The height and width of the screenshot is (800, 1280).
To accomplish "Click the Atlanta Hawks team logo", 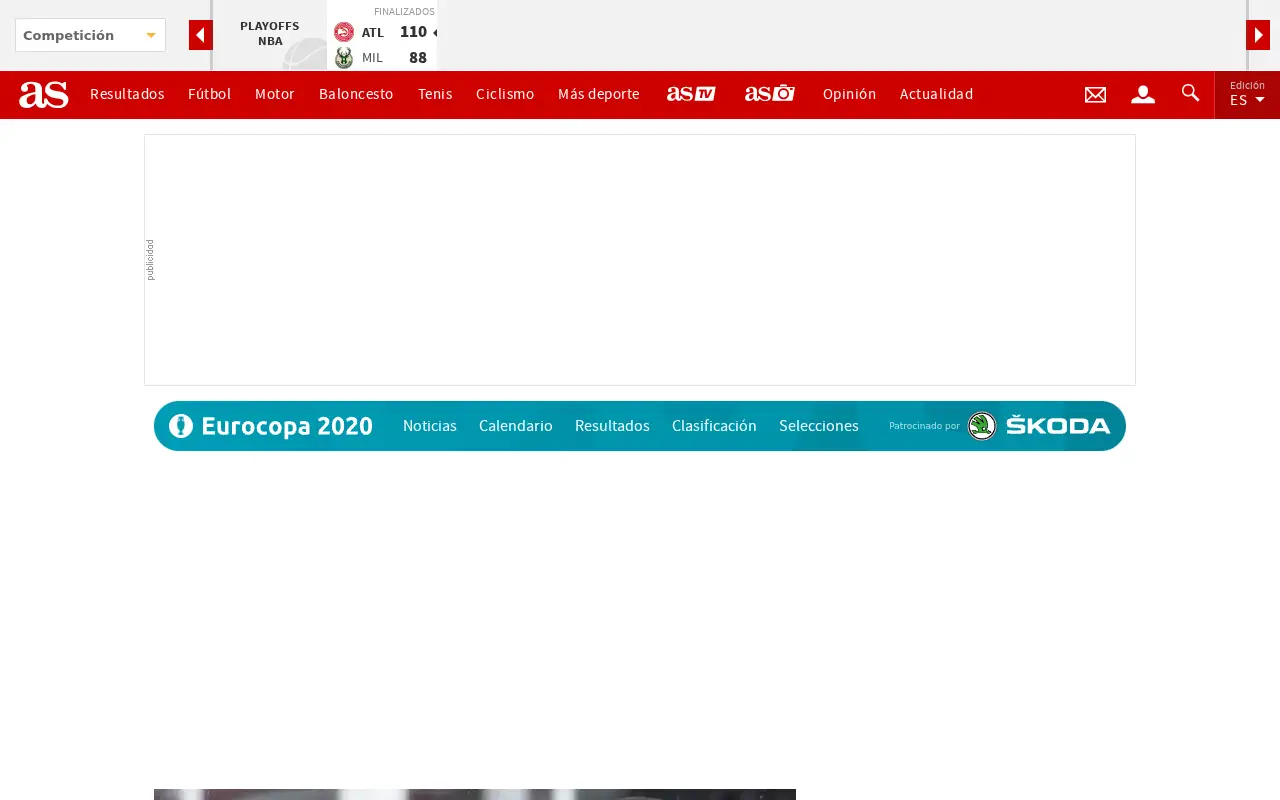I will [x=344, y=32].
